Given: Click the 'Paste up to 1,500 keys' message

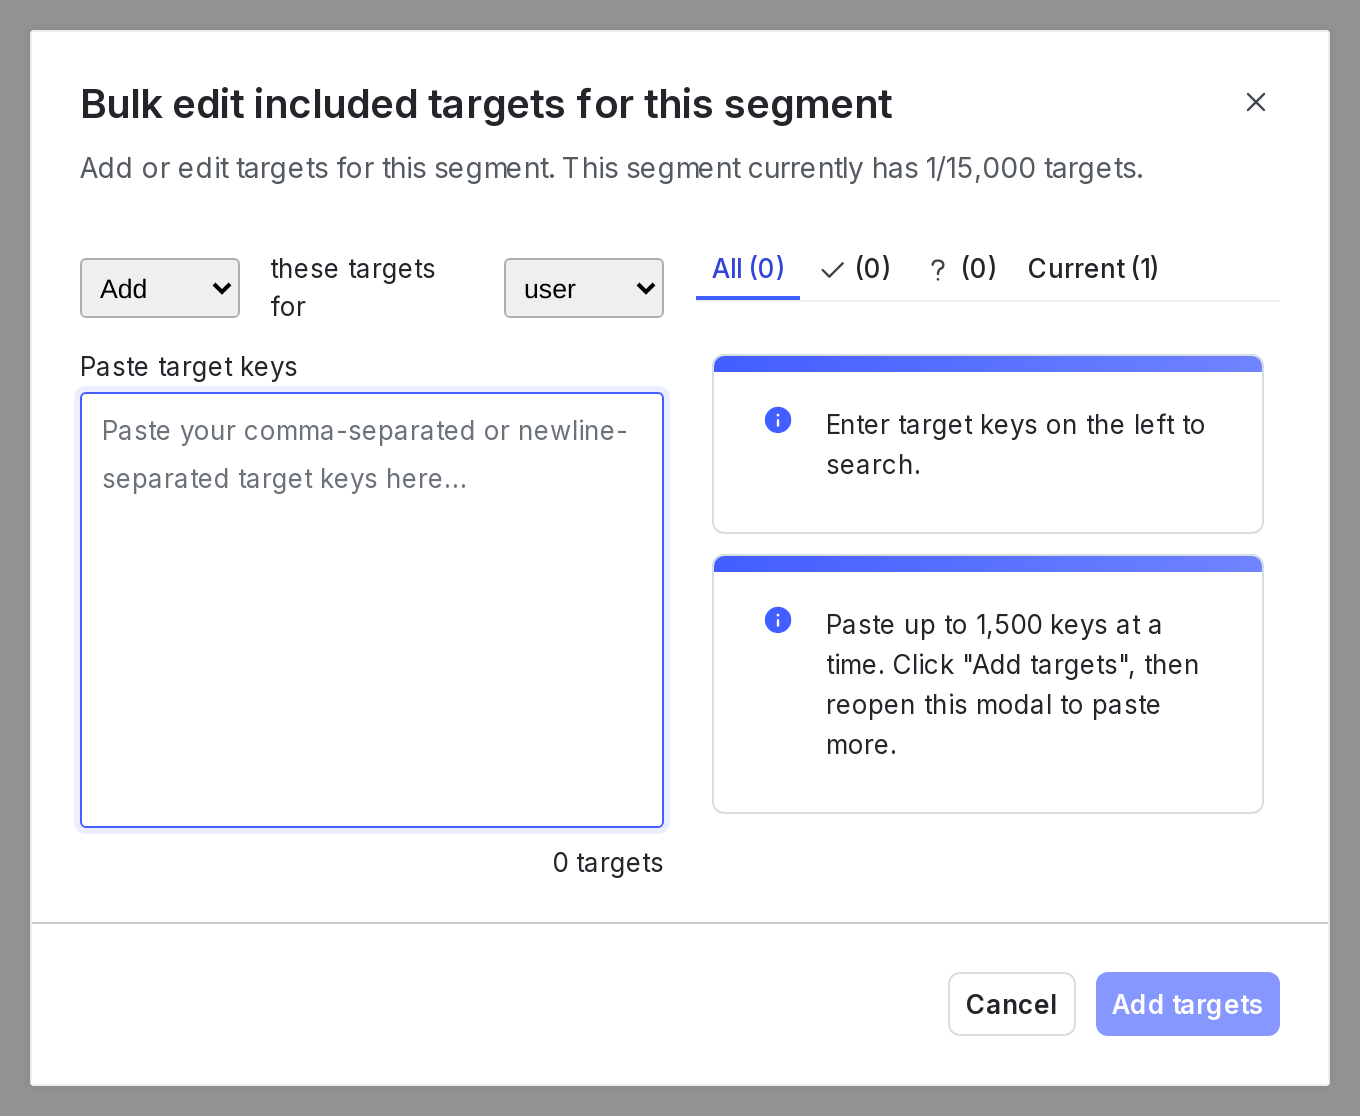Looking at the screenshot, I should point(1012,685).
